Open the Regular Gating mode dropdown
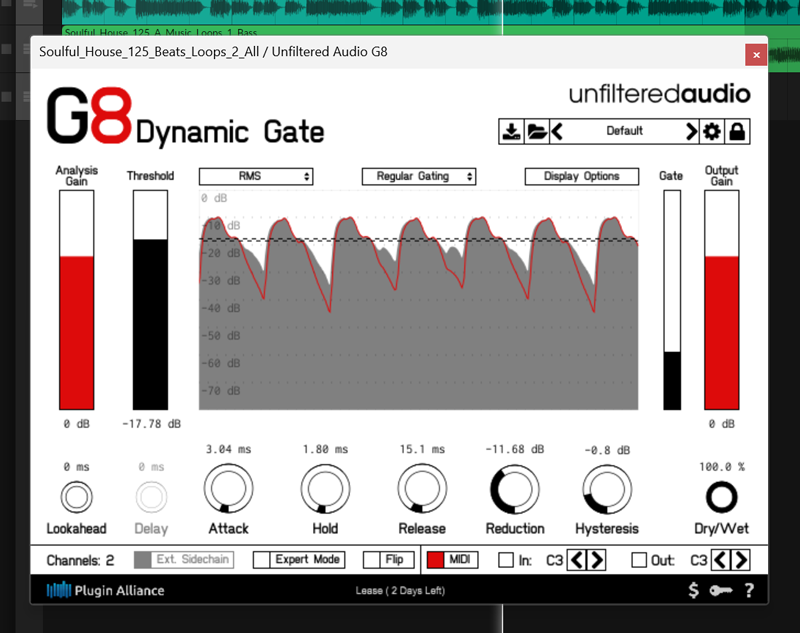Screen dimensions: 800x633 (419, 176)
